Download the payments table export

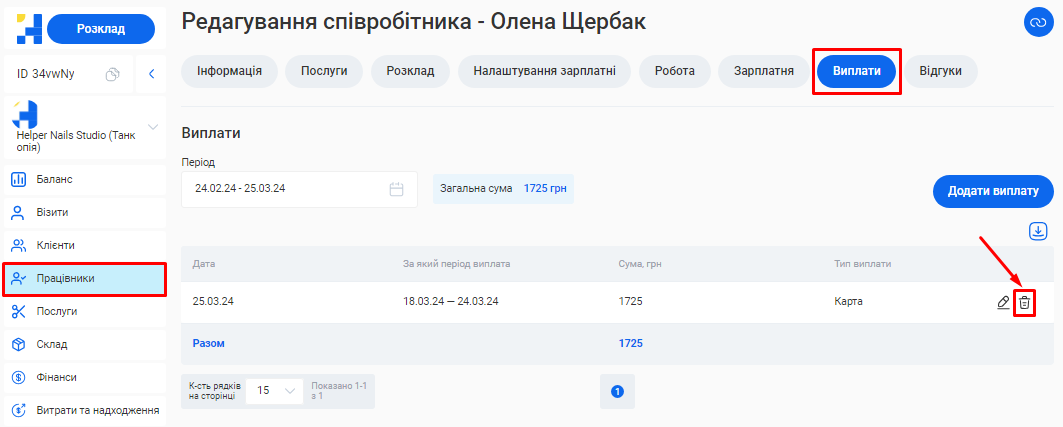[x=1038, y=231]
